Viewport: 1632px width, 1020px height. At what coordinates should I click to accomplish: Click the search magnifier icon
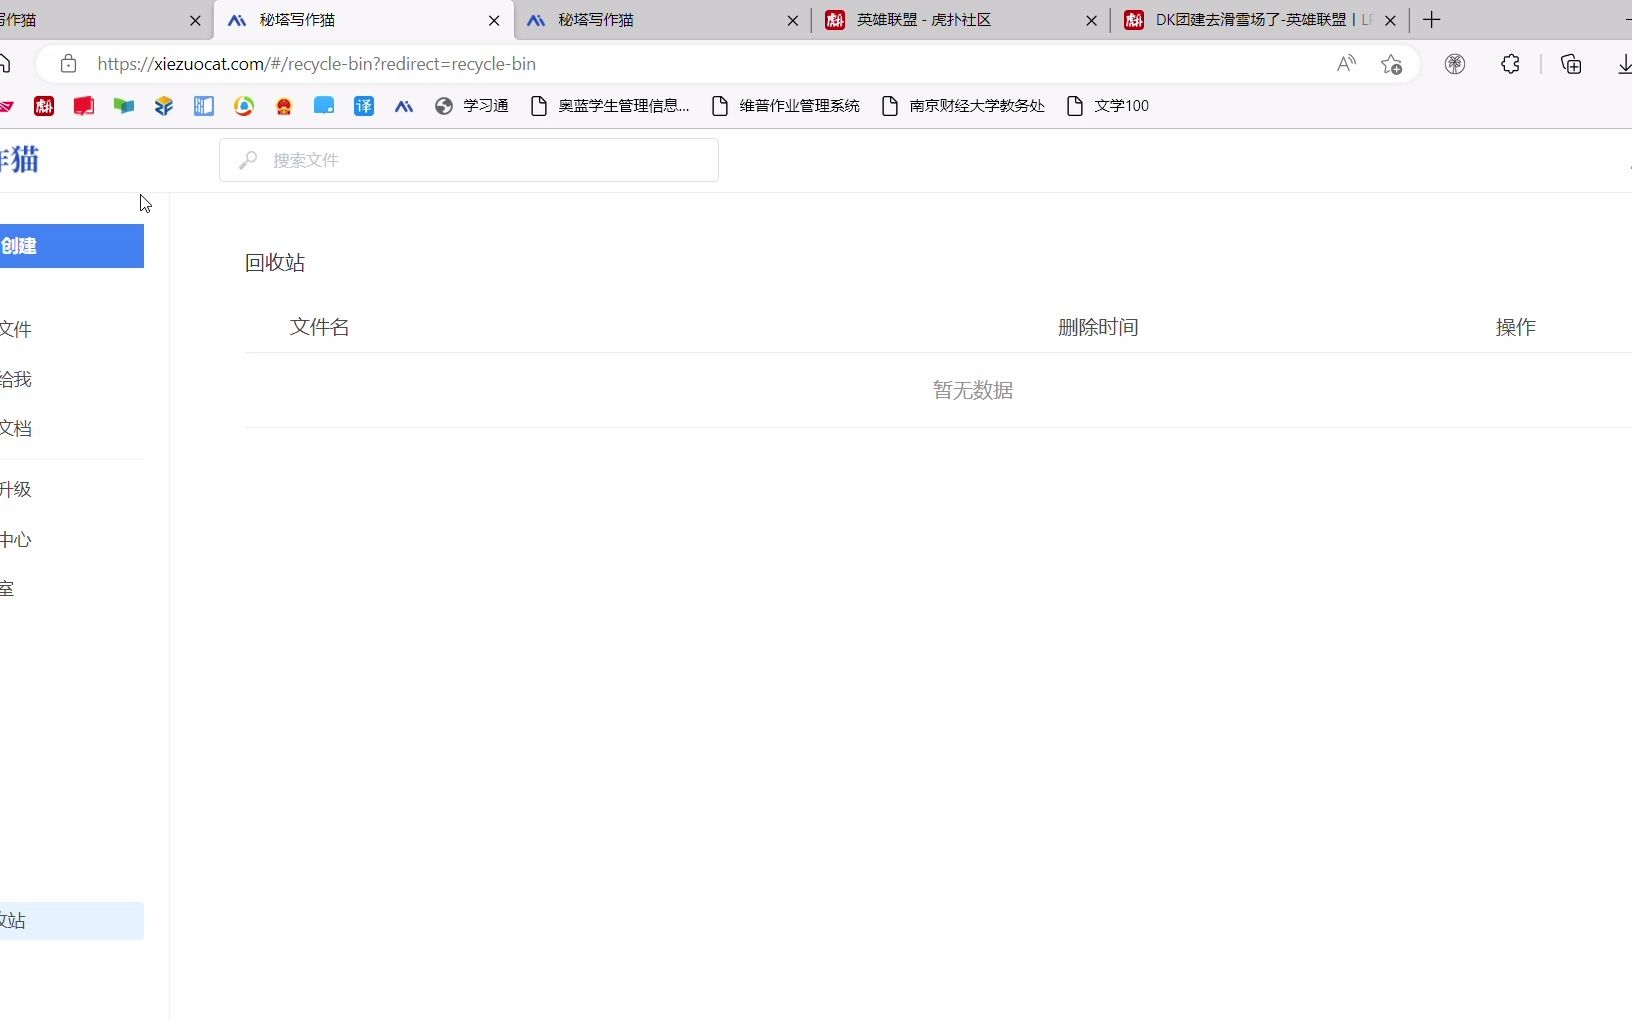[x=248, y=160]
